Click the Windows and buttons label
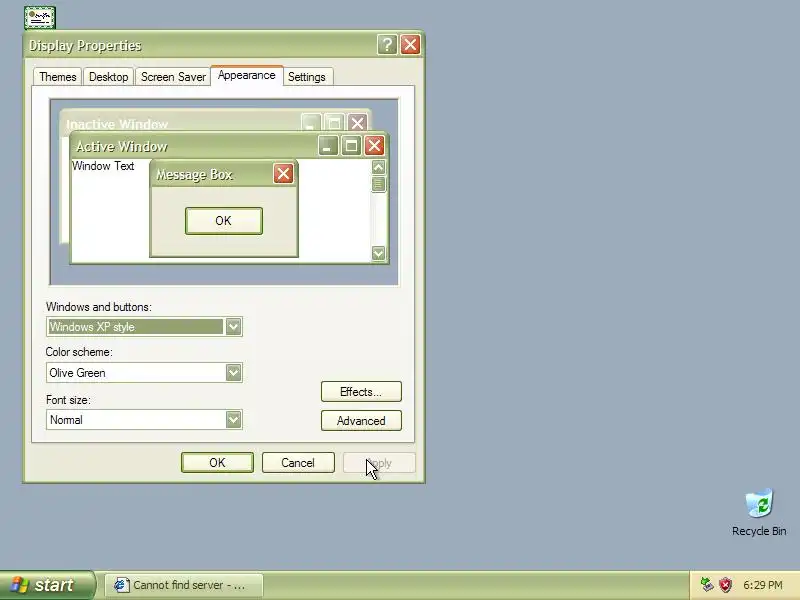Screen dimensions: 800x600 point(98,307)
